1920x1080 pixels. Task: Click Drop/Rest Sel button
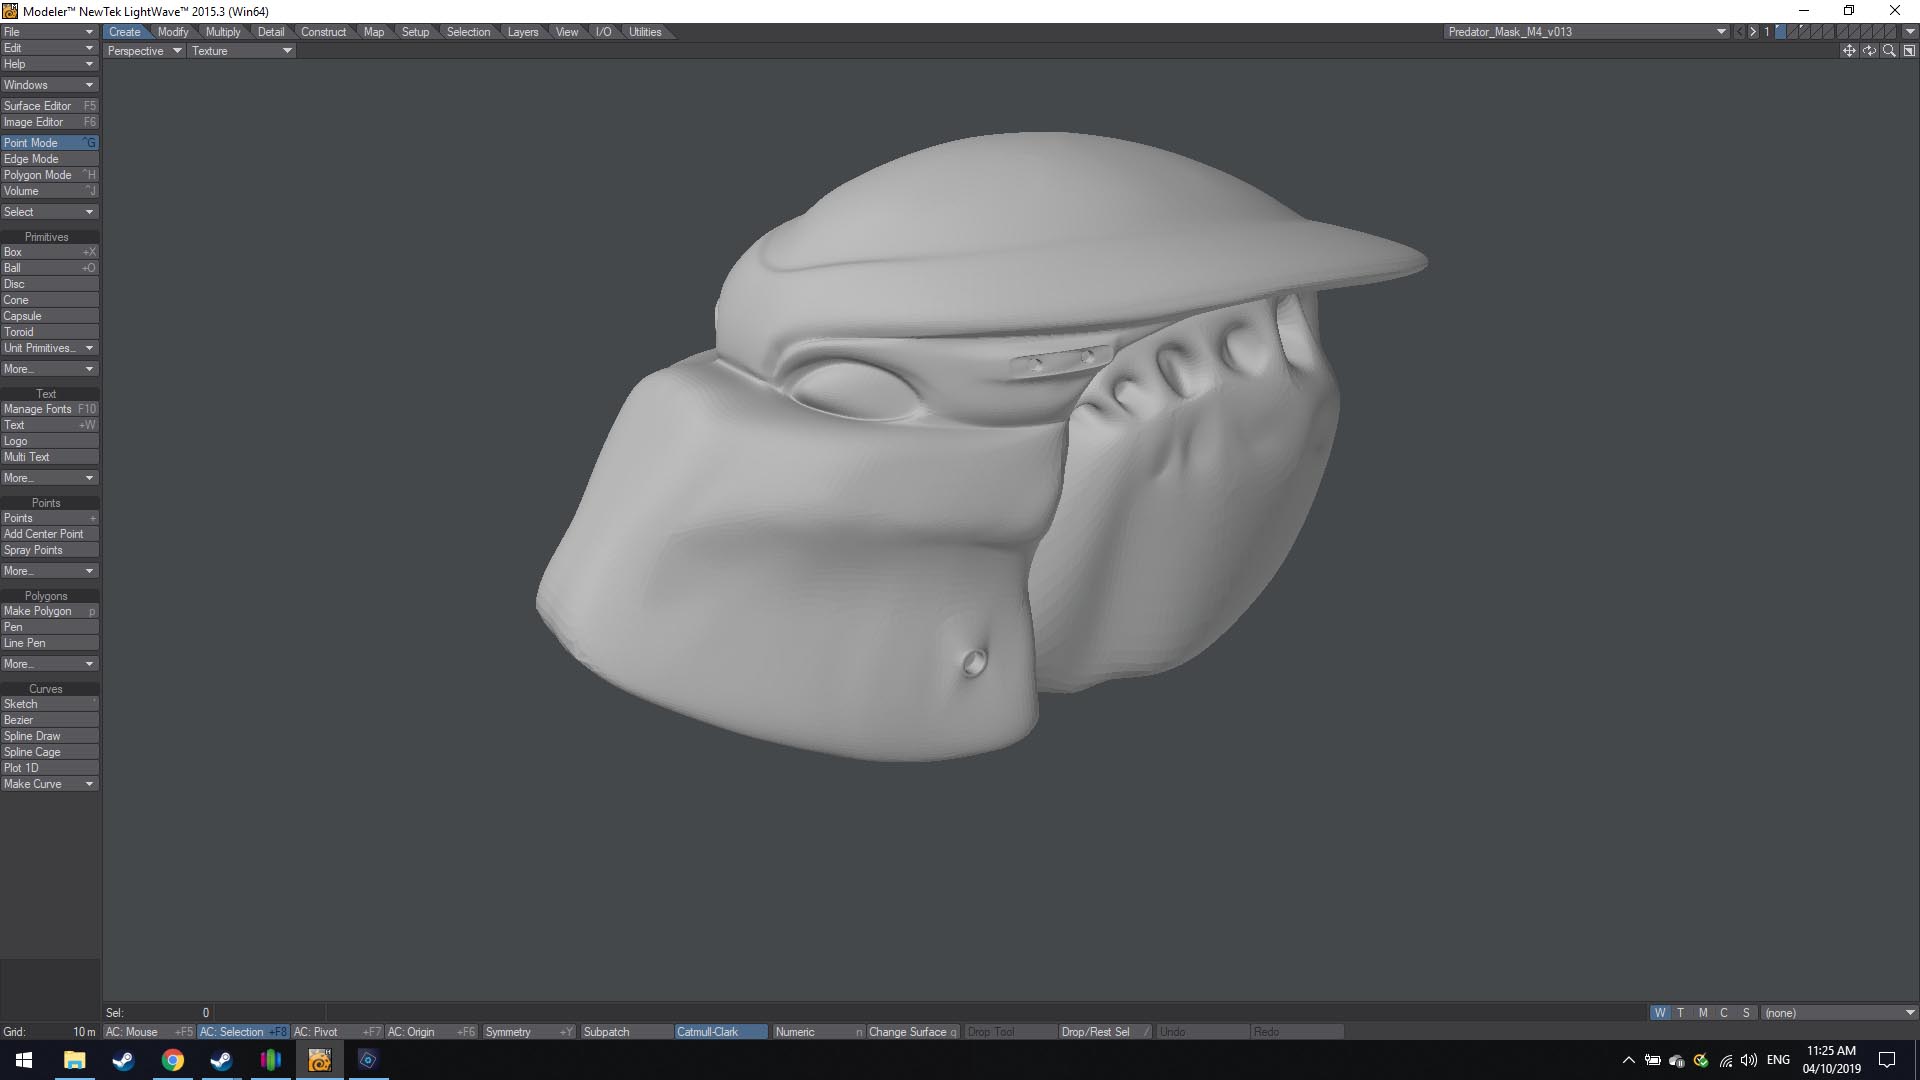tap(1105, 1032)
